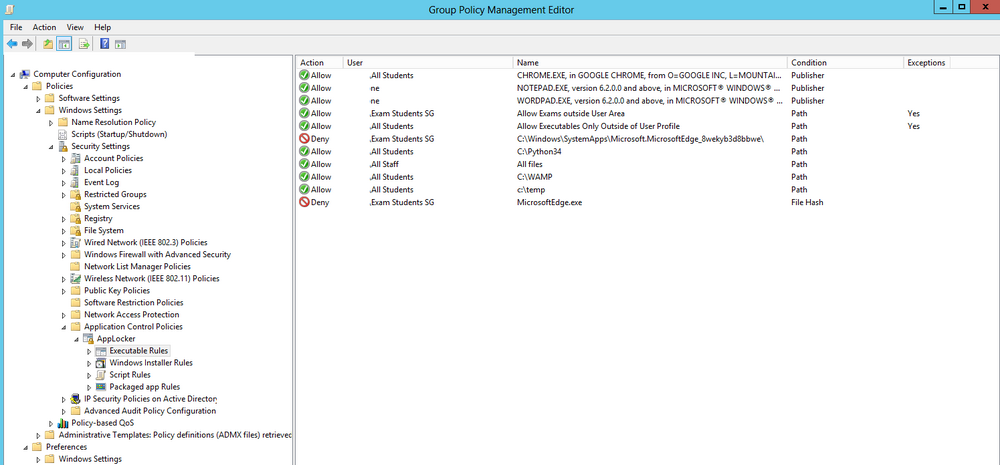Screen dimensions: 1000x465
Task: Collapse the Security Settings node
Action: click(51, 147)
